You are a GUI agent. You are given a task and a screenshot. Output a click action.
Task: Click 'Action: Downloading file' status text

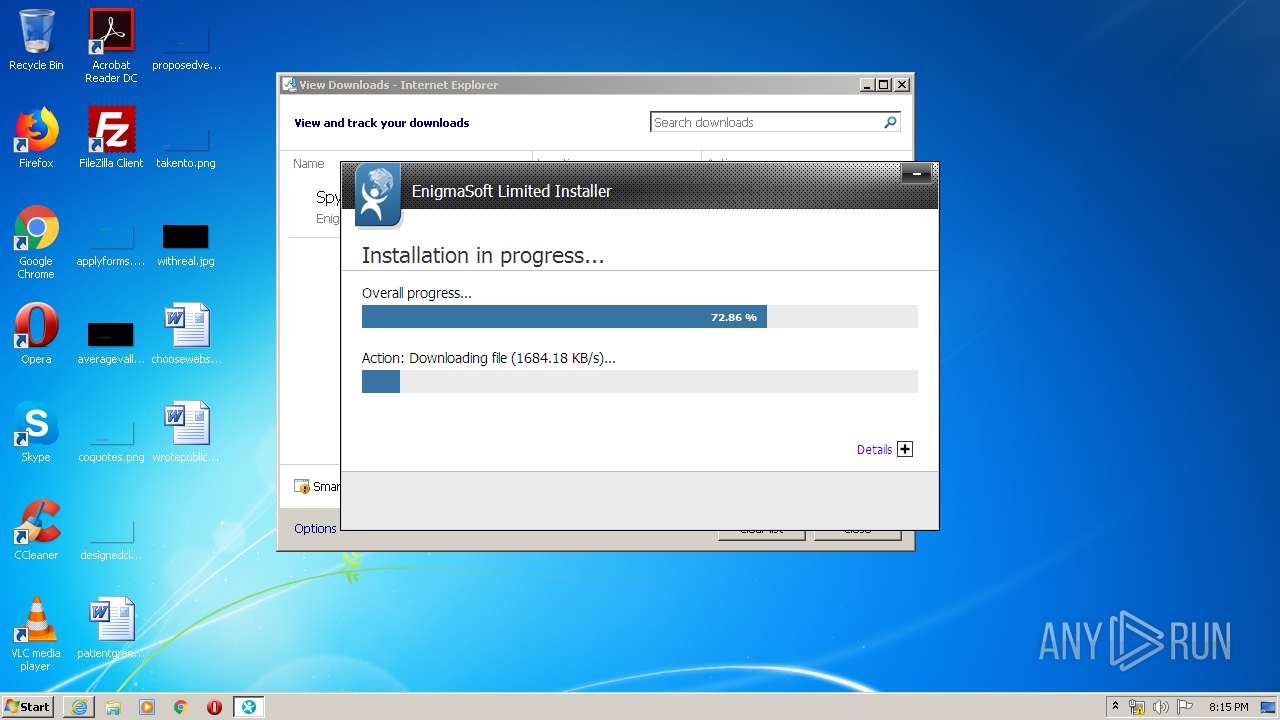489,358
